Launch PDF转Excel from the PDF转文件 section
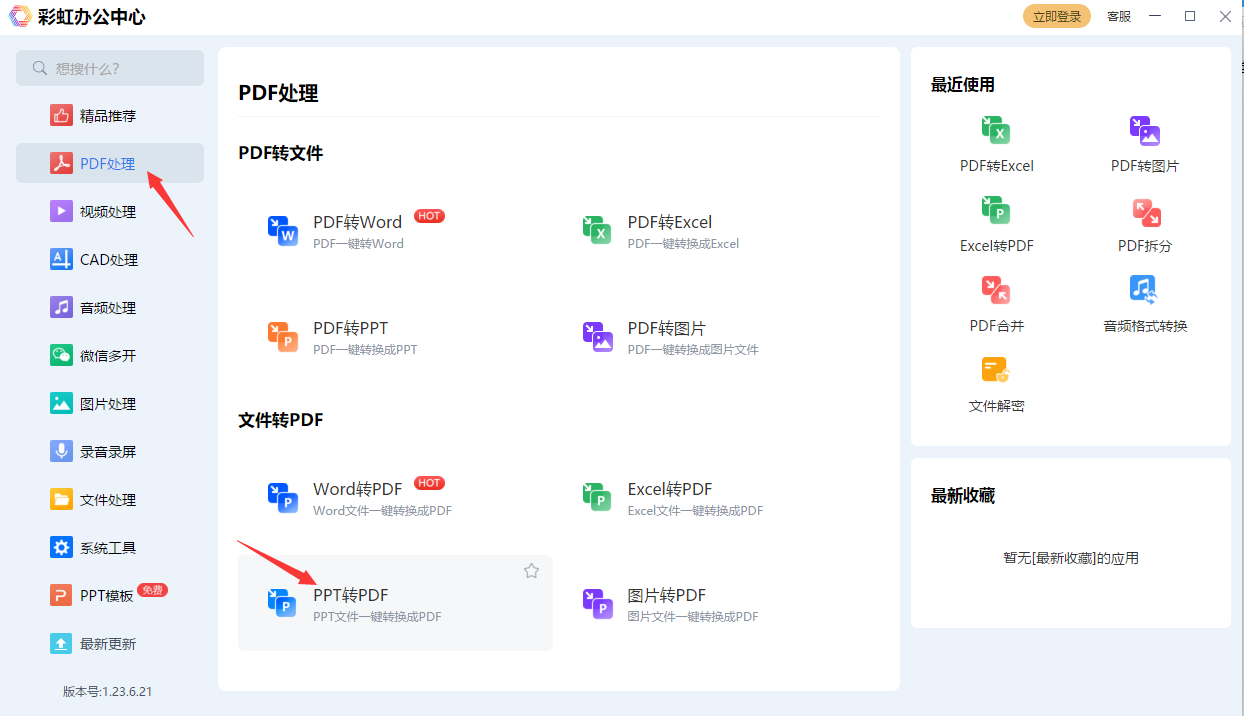1244x716 pixels. click(x=597, y=230)
